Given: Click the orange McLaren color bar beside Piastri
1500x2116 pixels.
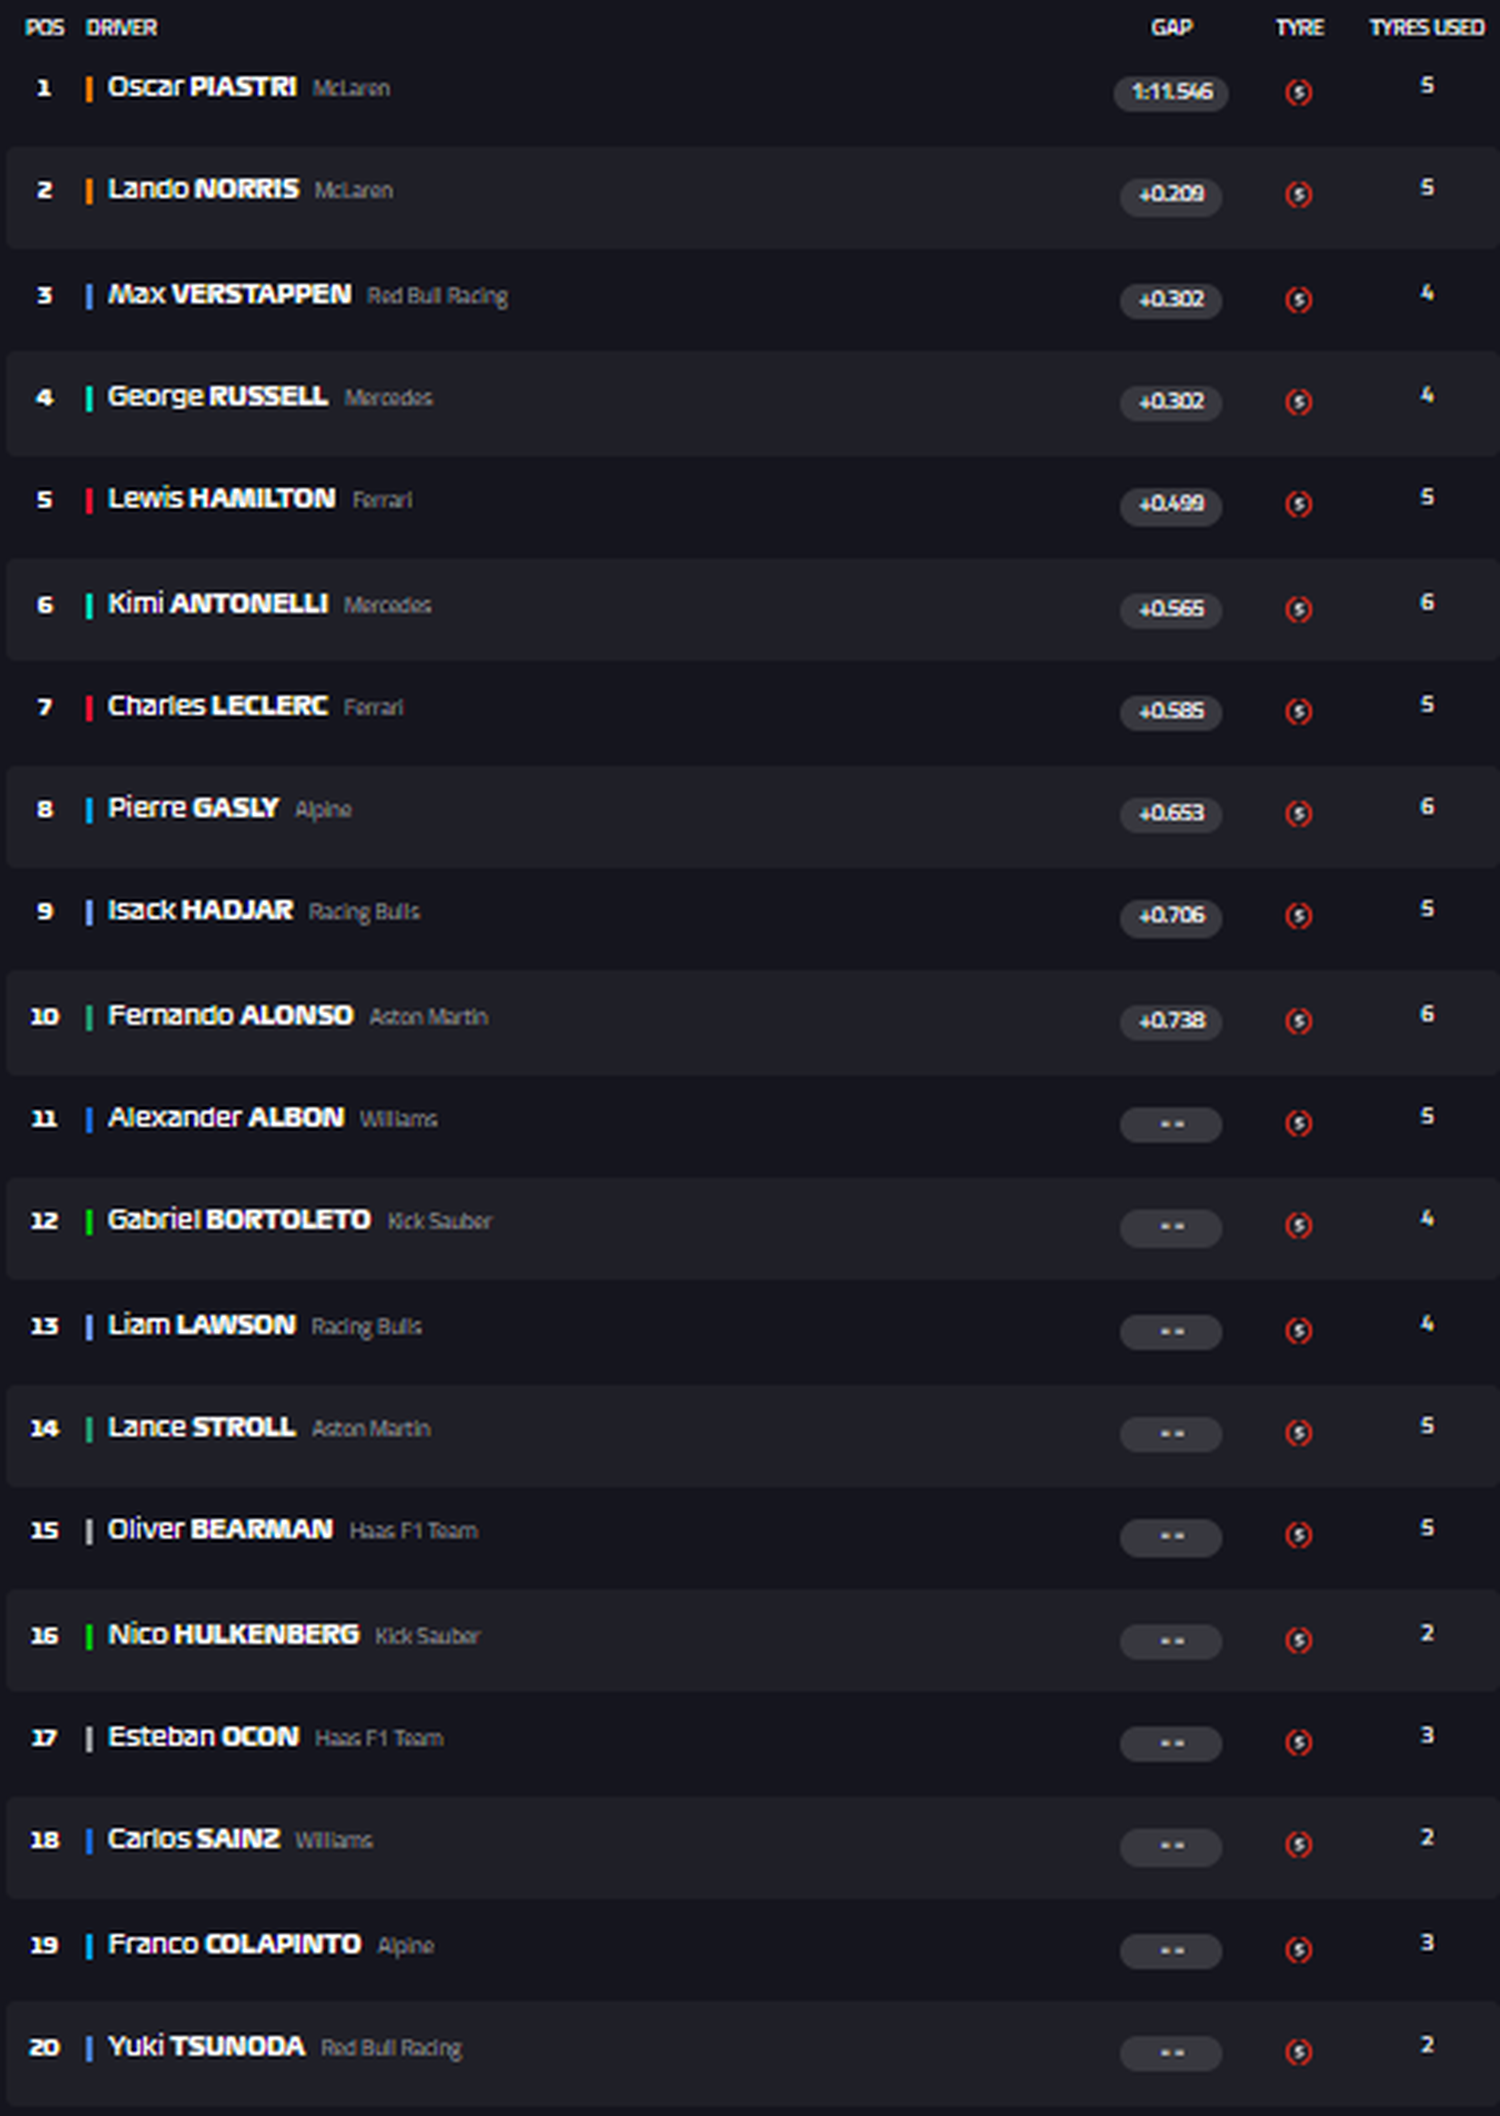Looking at the screenshot, I should 89,89.
